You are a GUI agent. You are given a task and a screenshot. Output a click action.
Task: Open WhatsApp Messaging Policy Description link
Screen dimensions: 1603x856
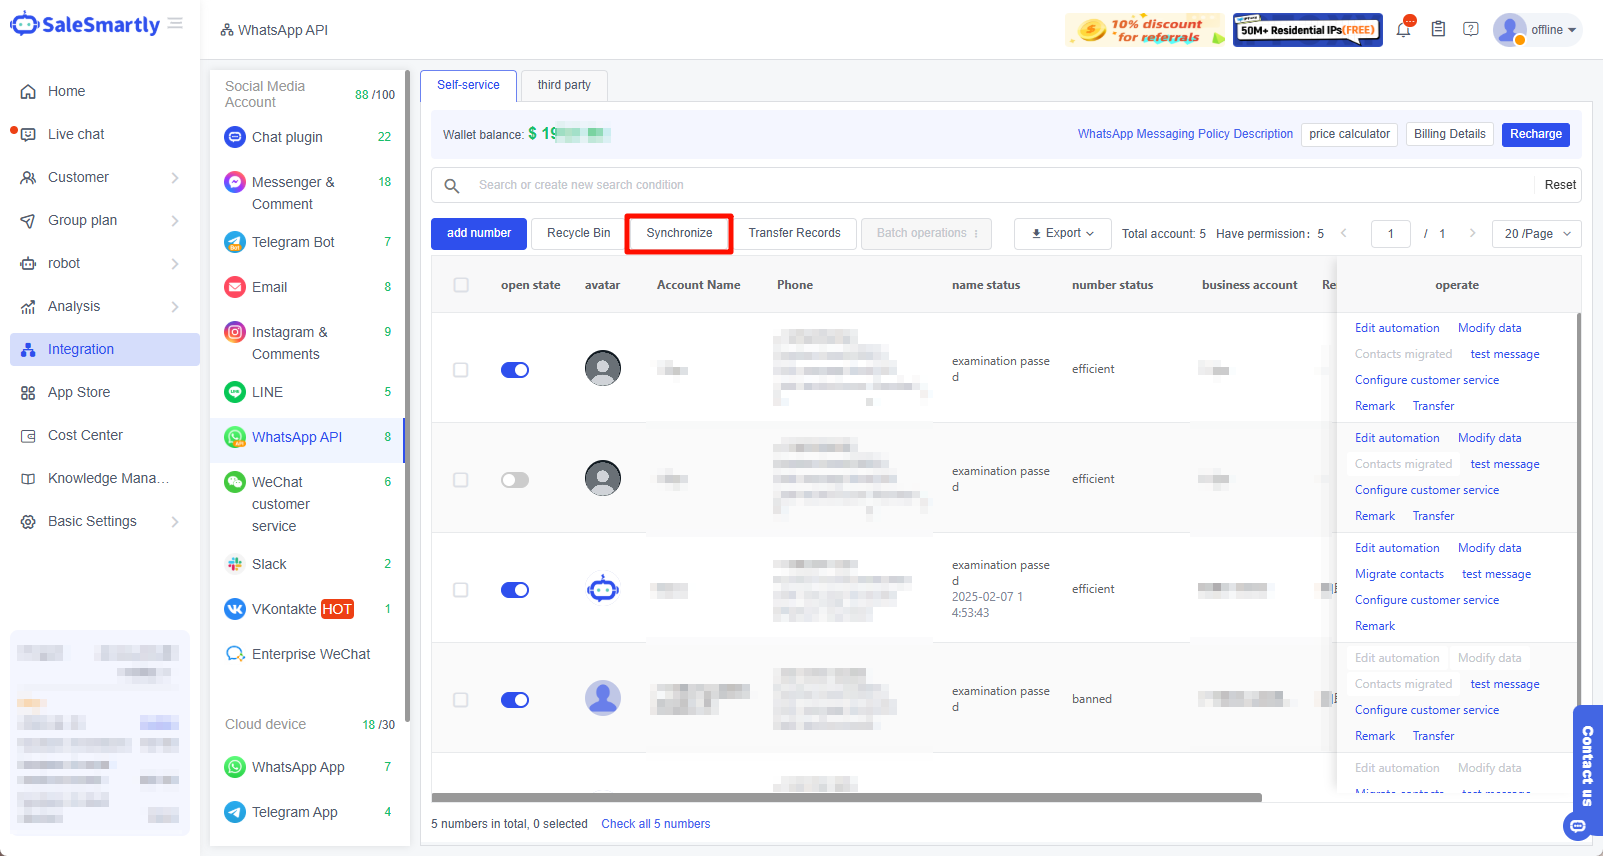pos(1185,134)
